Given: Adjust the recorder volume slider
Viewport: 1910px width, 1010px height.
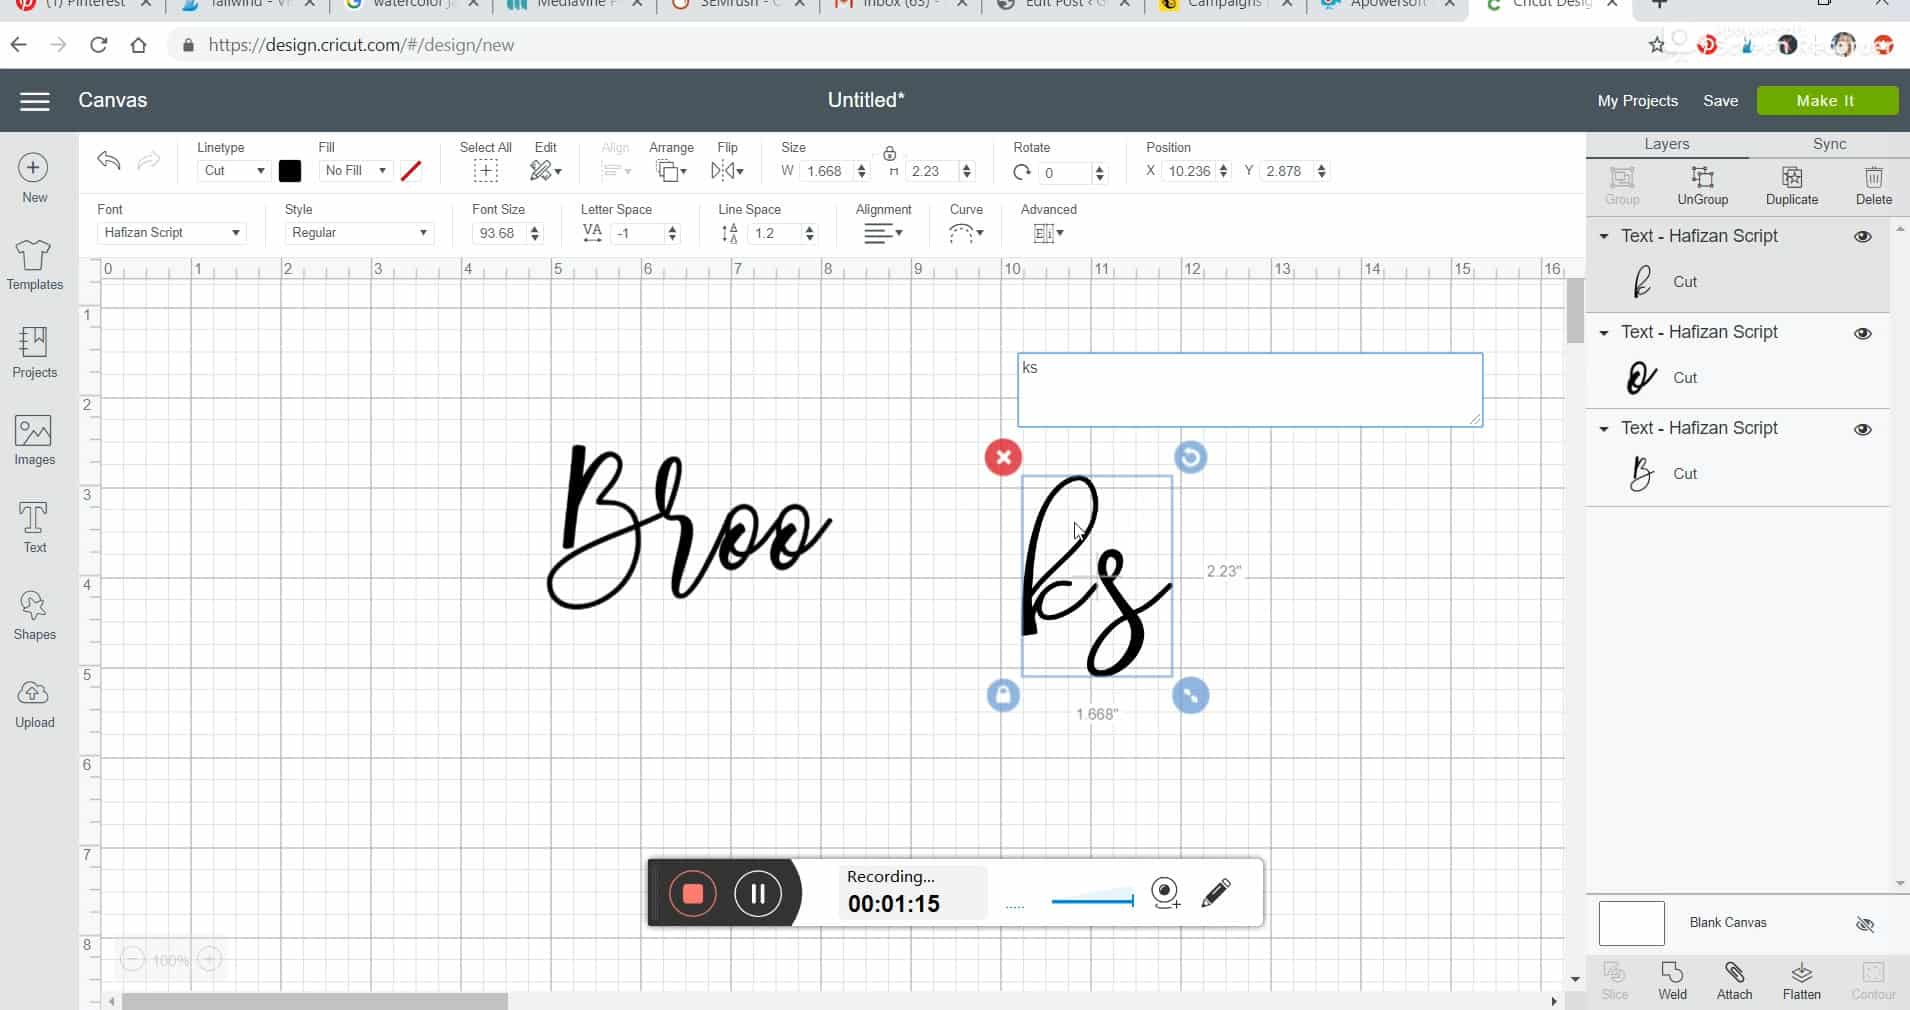Looking at the screenshot, I should [x=1092, y=901].
